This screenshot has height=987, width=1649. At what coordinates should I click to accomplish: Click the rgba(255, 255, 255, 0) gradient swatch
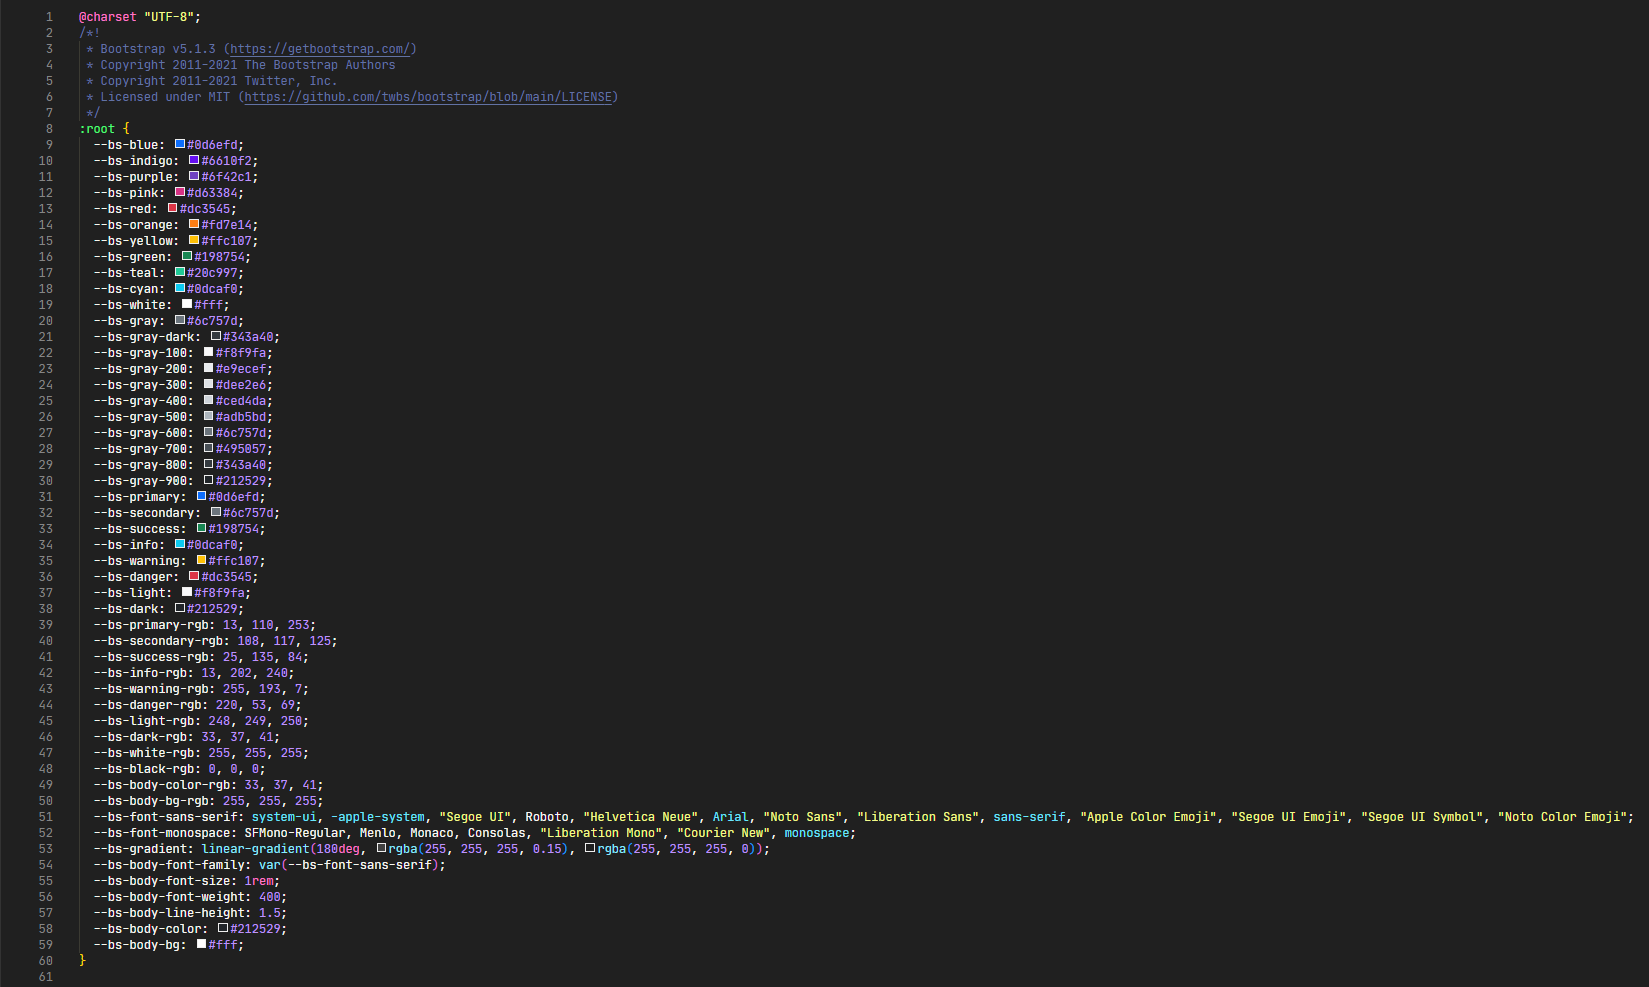[x=590, y=848]
